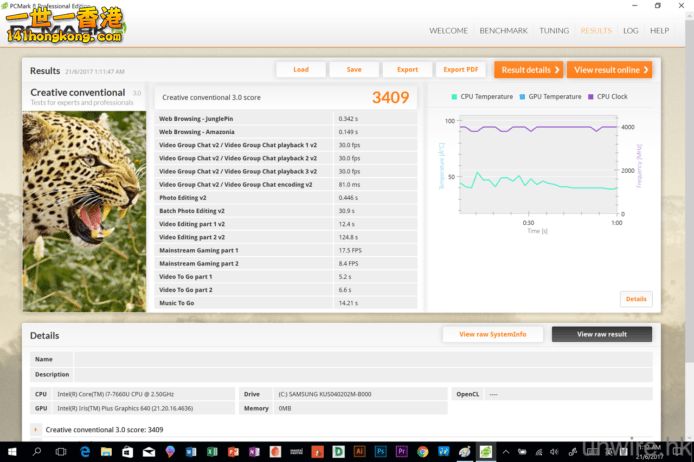
Task: Open Google Chrome from taskbar
Action: pyautogui.click(x=423, y=451)
